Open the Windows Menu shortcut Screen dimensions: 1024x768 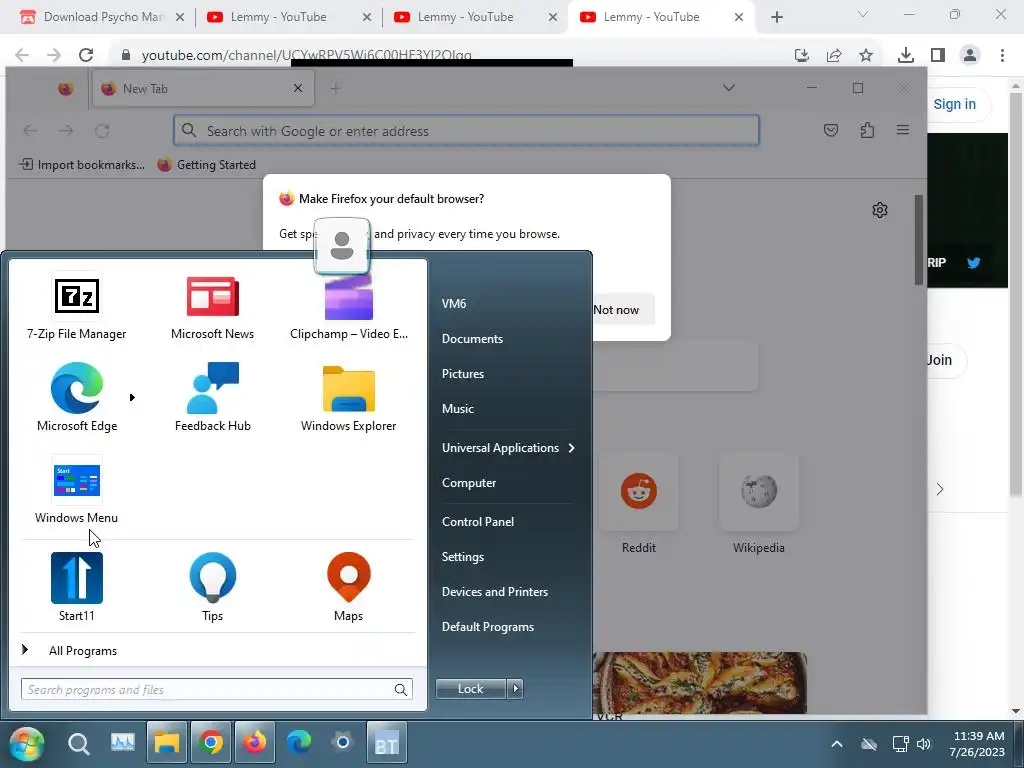click(x=76, y=490)
